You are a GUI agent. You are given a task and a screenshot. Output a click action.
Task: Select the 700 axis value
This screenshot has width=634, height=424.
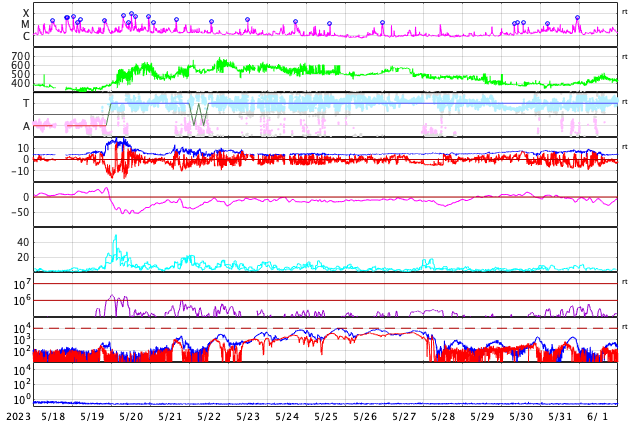(x=21, y=56)
